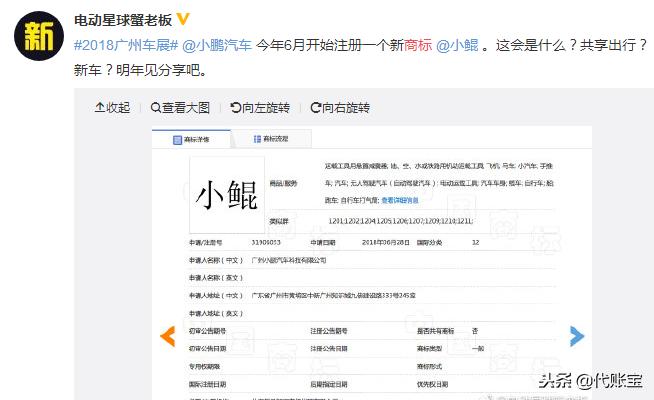Click the 优先权日期 label
The width and height of the screenshot is (654, 400).
tap(433, 384)
